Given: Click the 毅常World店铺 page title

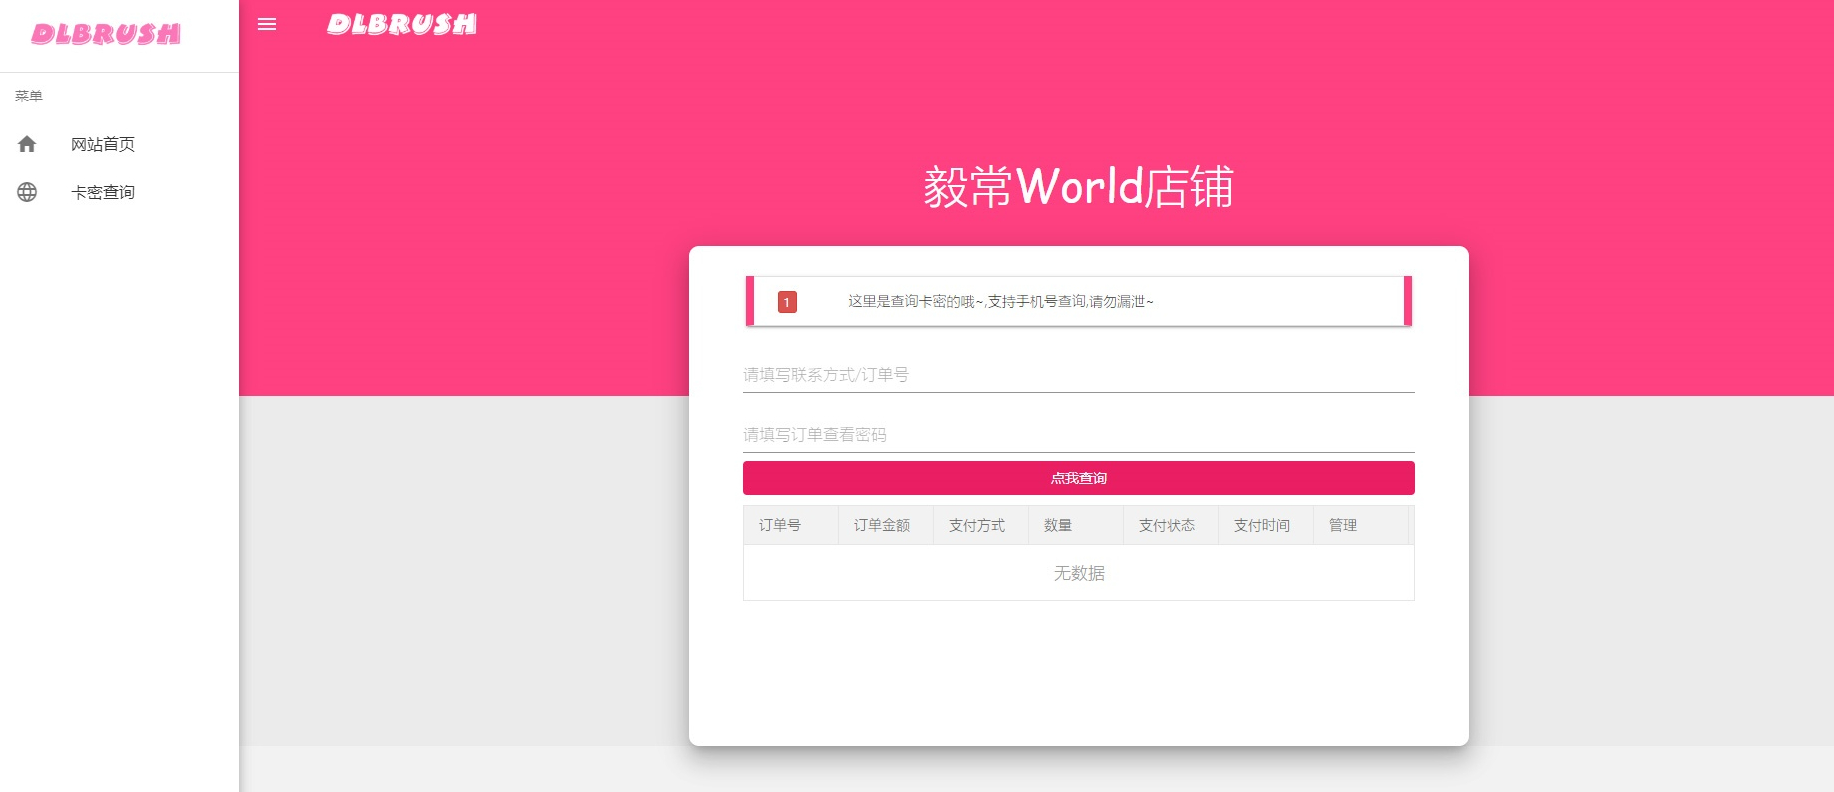Looking at the screenshot, I should pyautogui.click(x=1078, y=187).
